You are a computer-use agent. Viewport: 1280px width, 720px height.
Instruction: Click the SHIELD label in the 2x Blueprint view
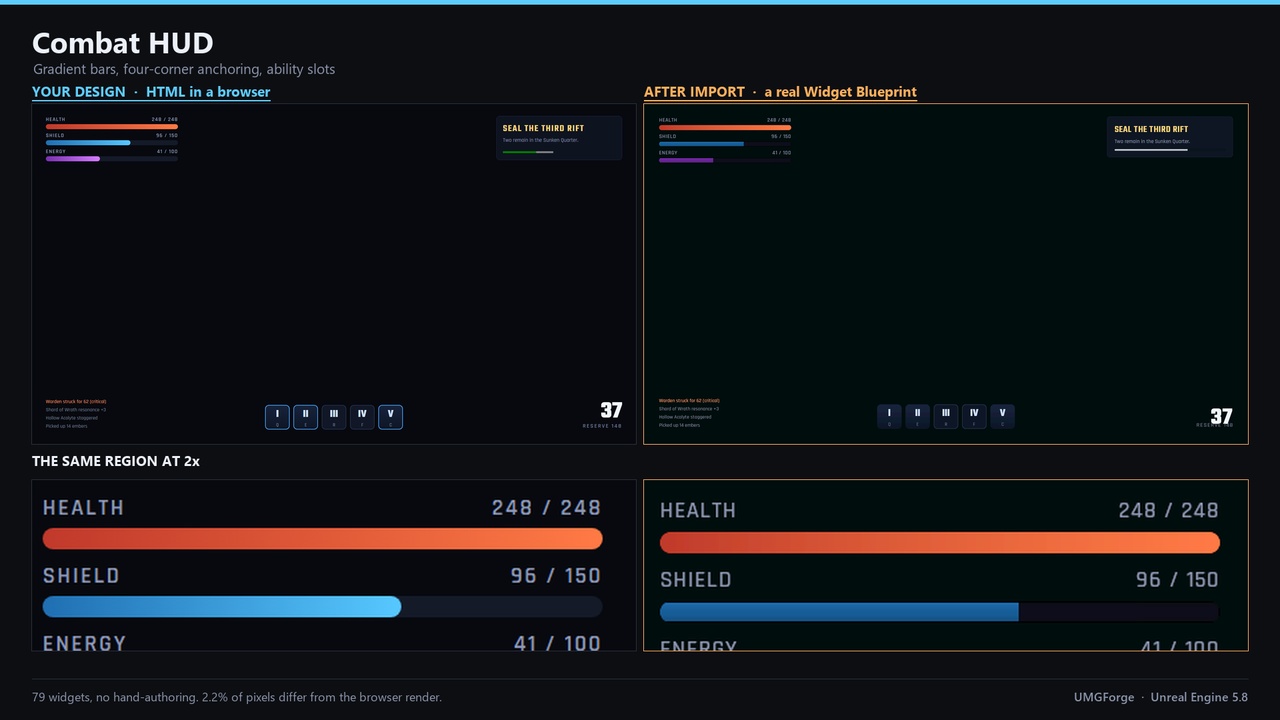point(696,580)
